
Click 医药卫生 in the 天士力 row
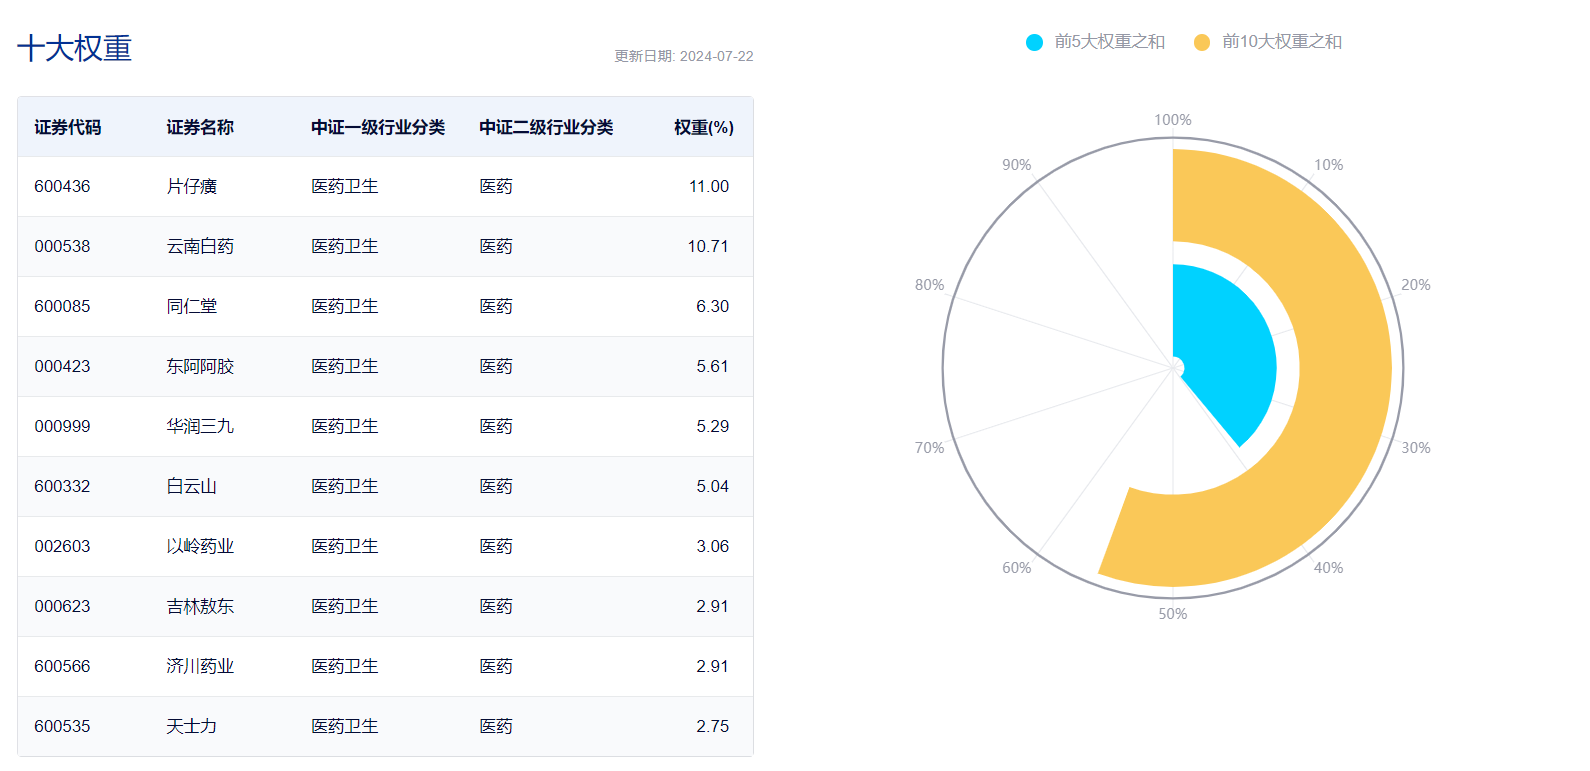tap(345, 726)
